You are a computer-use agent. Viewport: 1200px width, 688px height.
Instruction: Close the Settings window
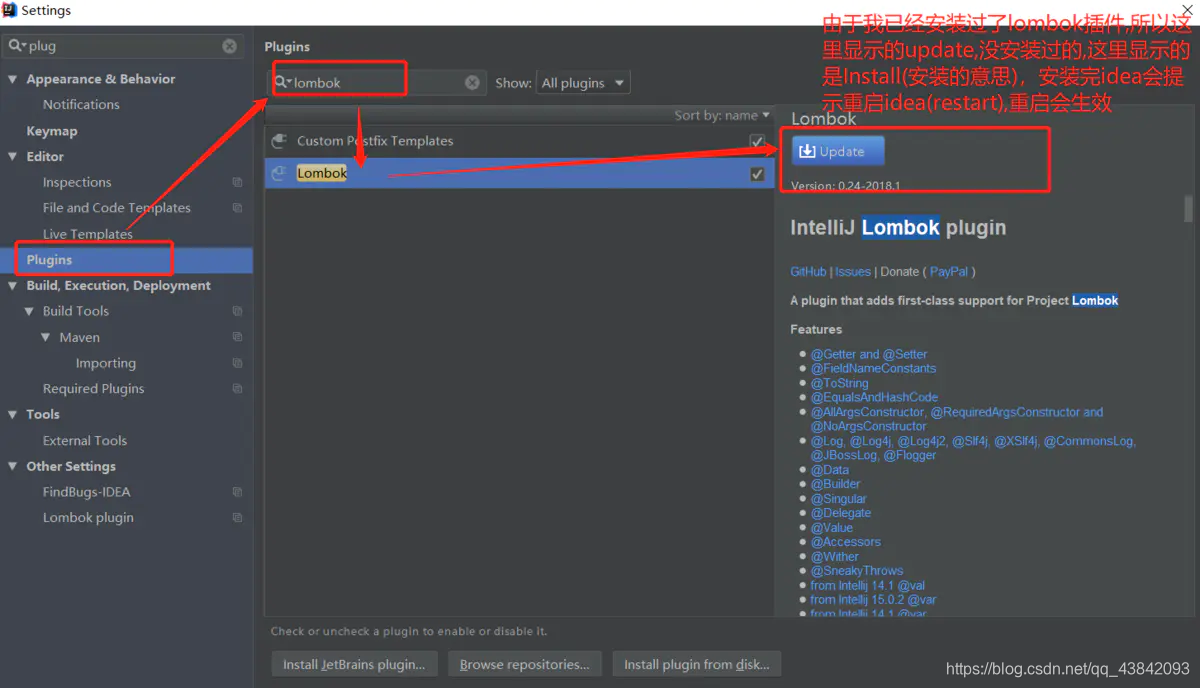click(1187, 10)
